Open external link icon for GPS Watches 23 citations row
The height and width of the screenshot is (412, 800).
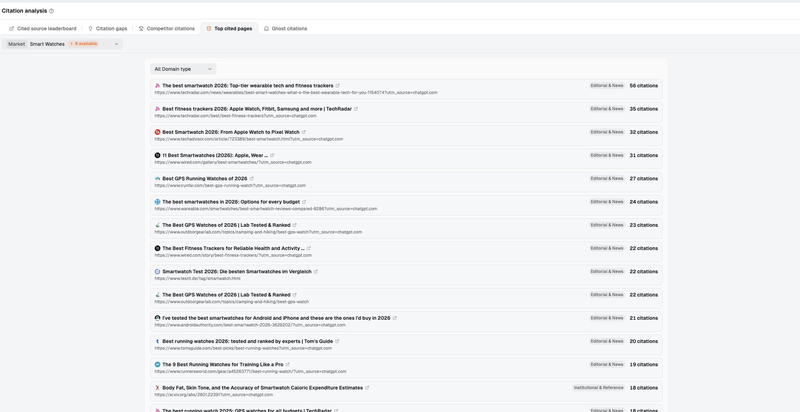coord(295,225)
